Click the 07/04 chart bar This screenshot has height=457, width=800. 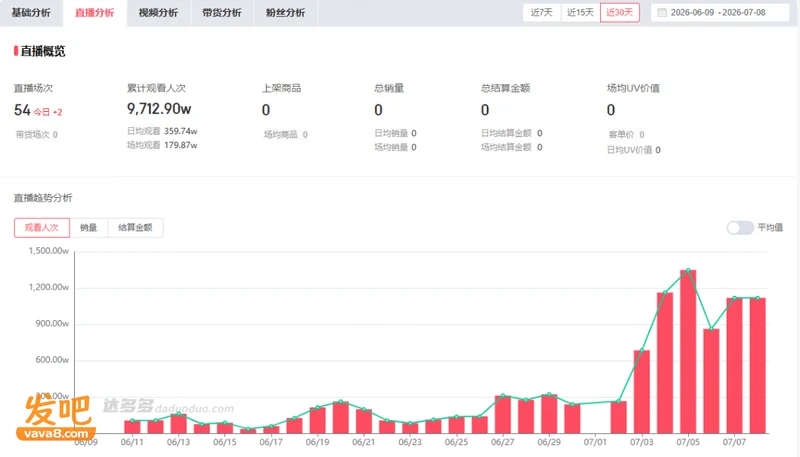(665, 363)
